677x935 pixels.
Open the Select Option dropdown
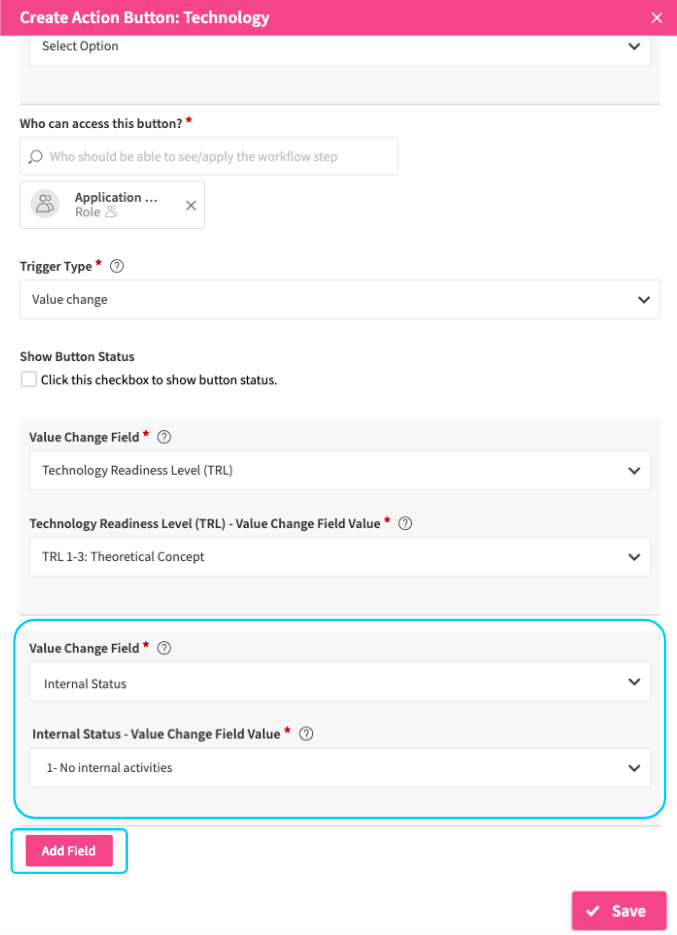340,47
